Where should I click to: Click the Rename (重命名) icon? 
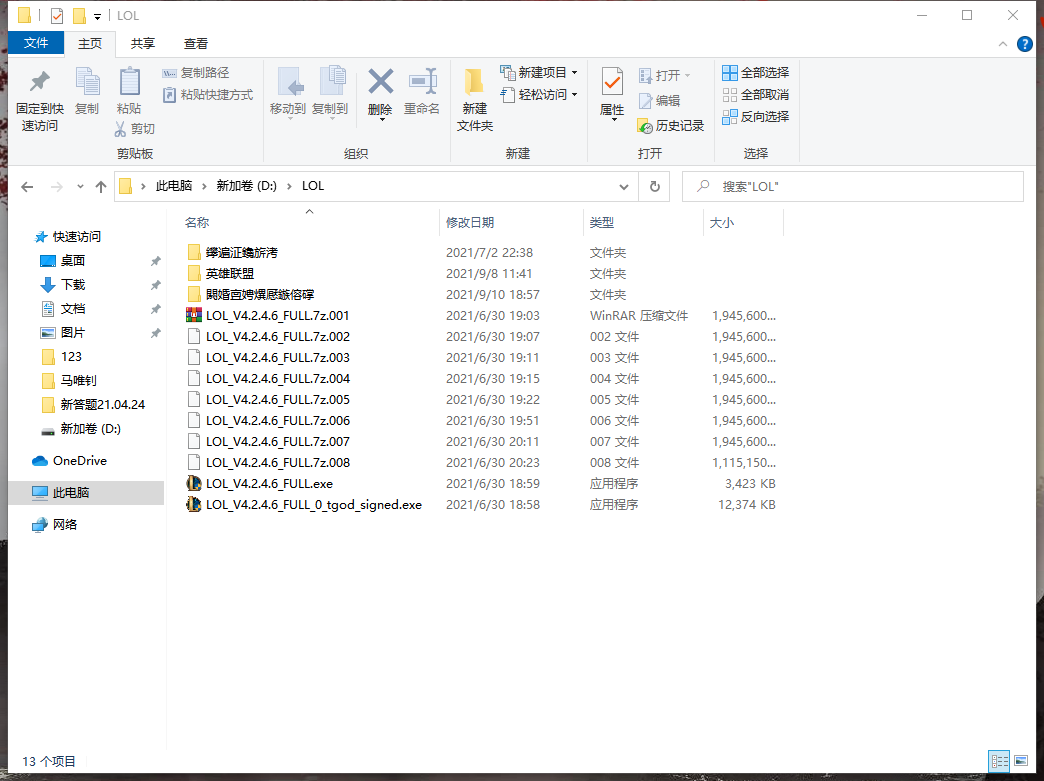[x=422, y=83]
